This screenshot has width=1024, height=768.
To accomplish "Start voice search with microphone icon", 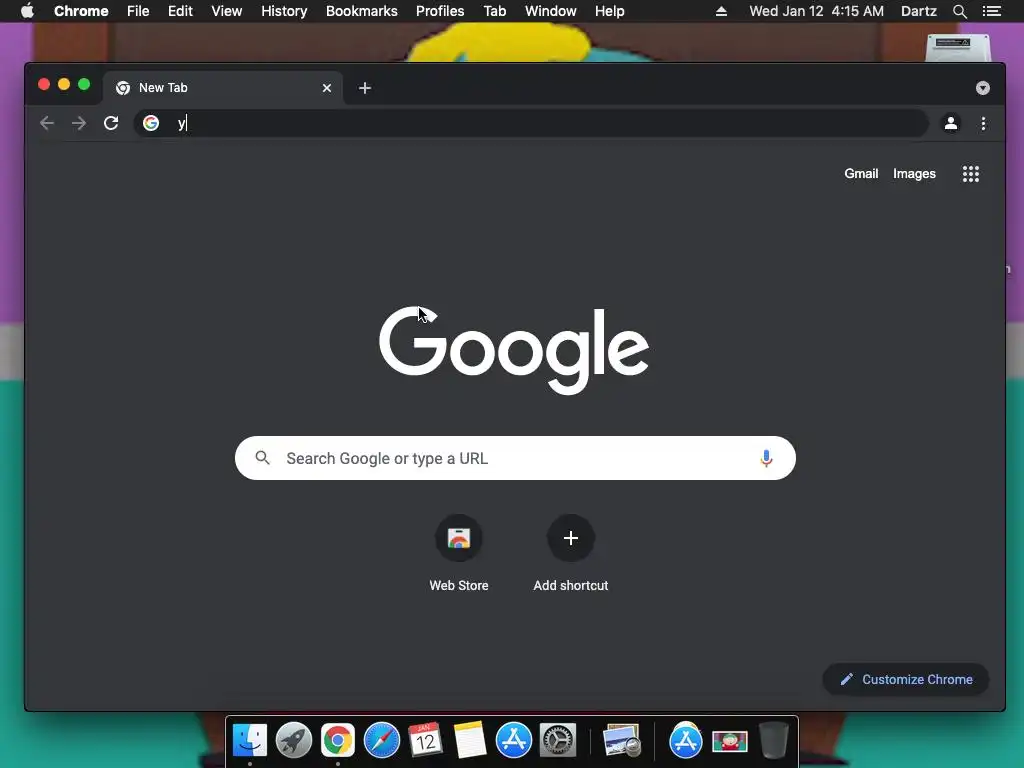I will 767,458.
